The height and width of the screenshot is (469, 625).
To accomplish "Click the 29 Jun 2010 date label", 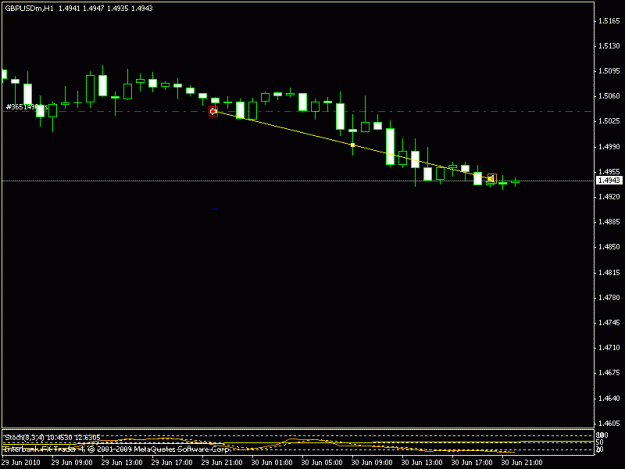I will click(x=21, y=462).
